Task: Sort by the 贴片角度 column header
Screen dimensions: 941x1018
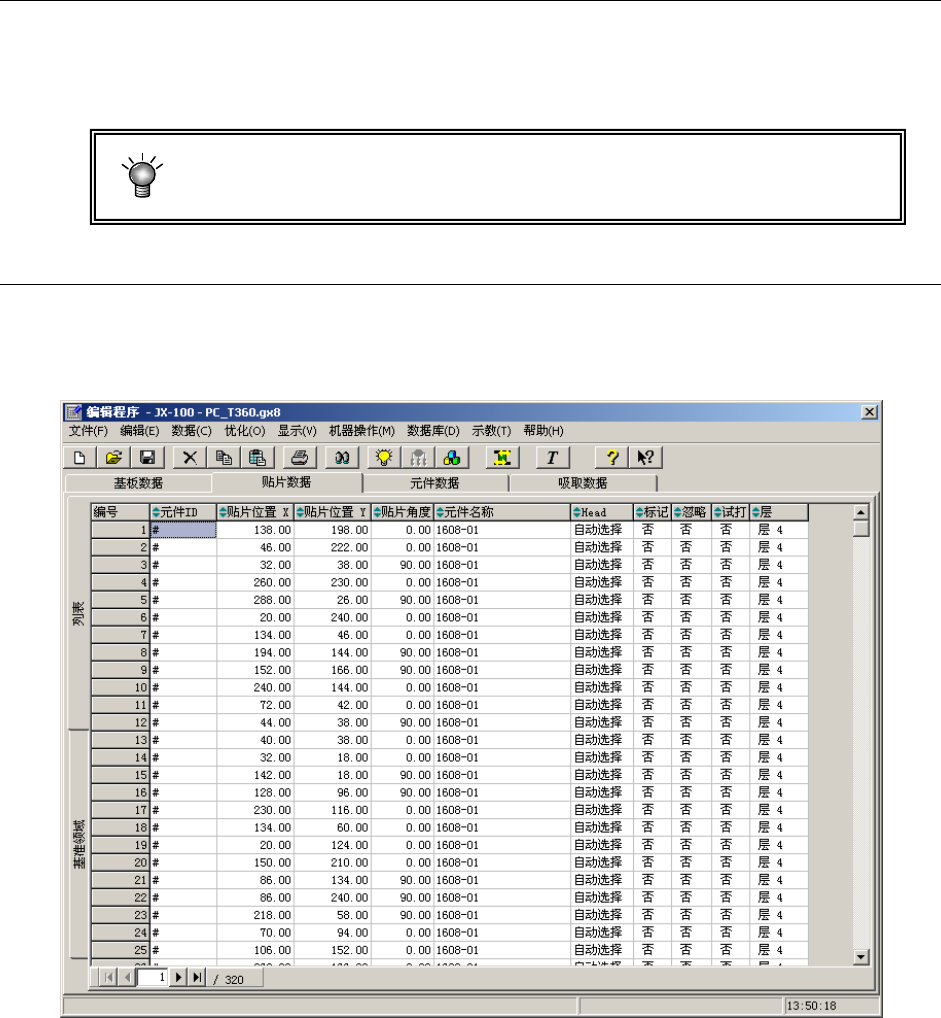Action: (403, 512)
